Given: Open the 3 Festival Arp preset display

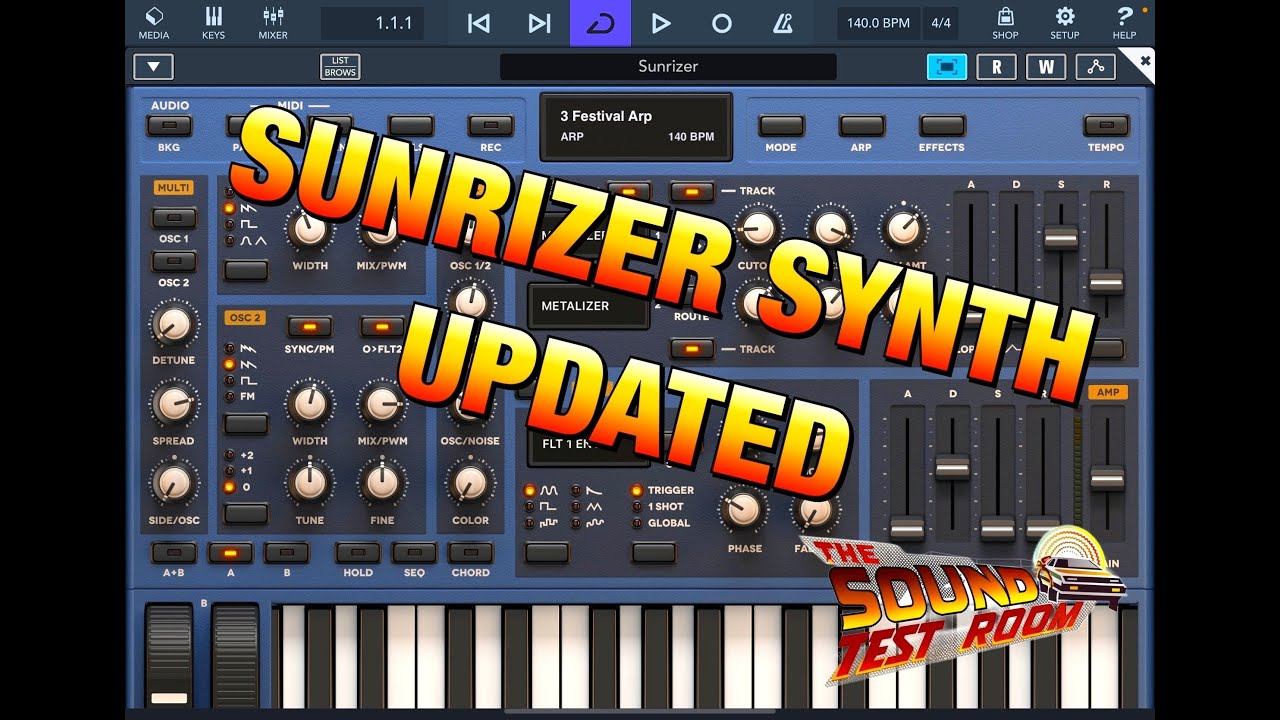Looking at the screenshot, I should [x=636, y=126].
